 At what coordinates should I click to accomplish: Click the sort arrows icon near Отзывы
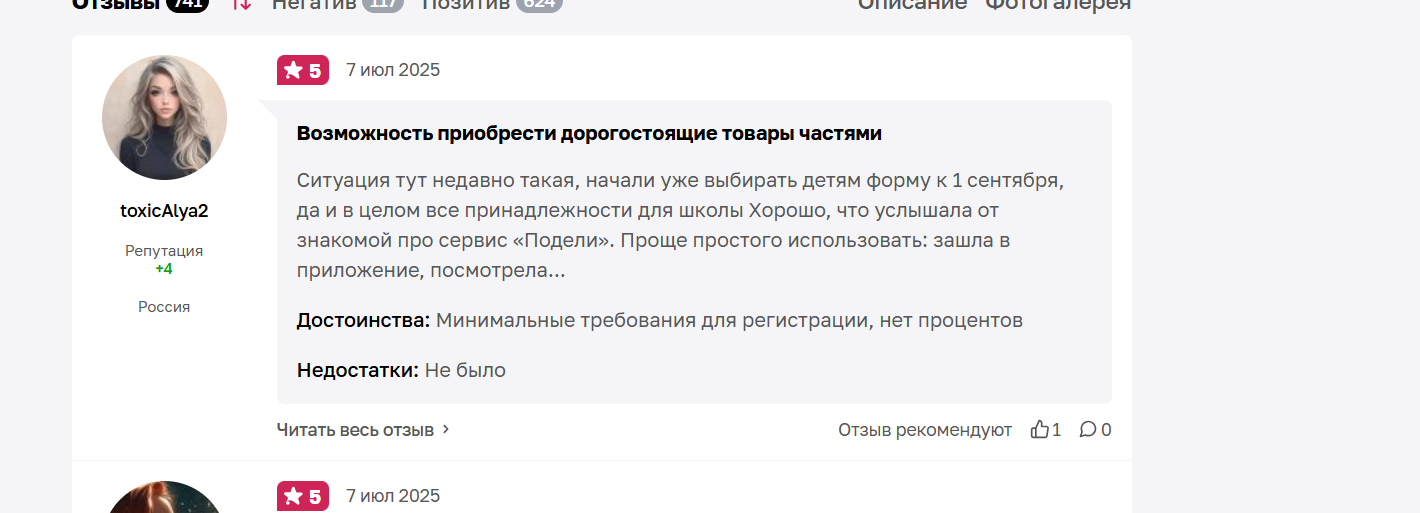coord(241,4)
